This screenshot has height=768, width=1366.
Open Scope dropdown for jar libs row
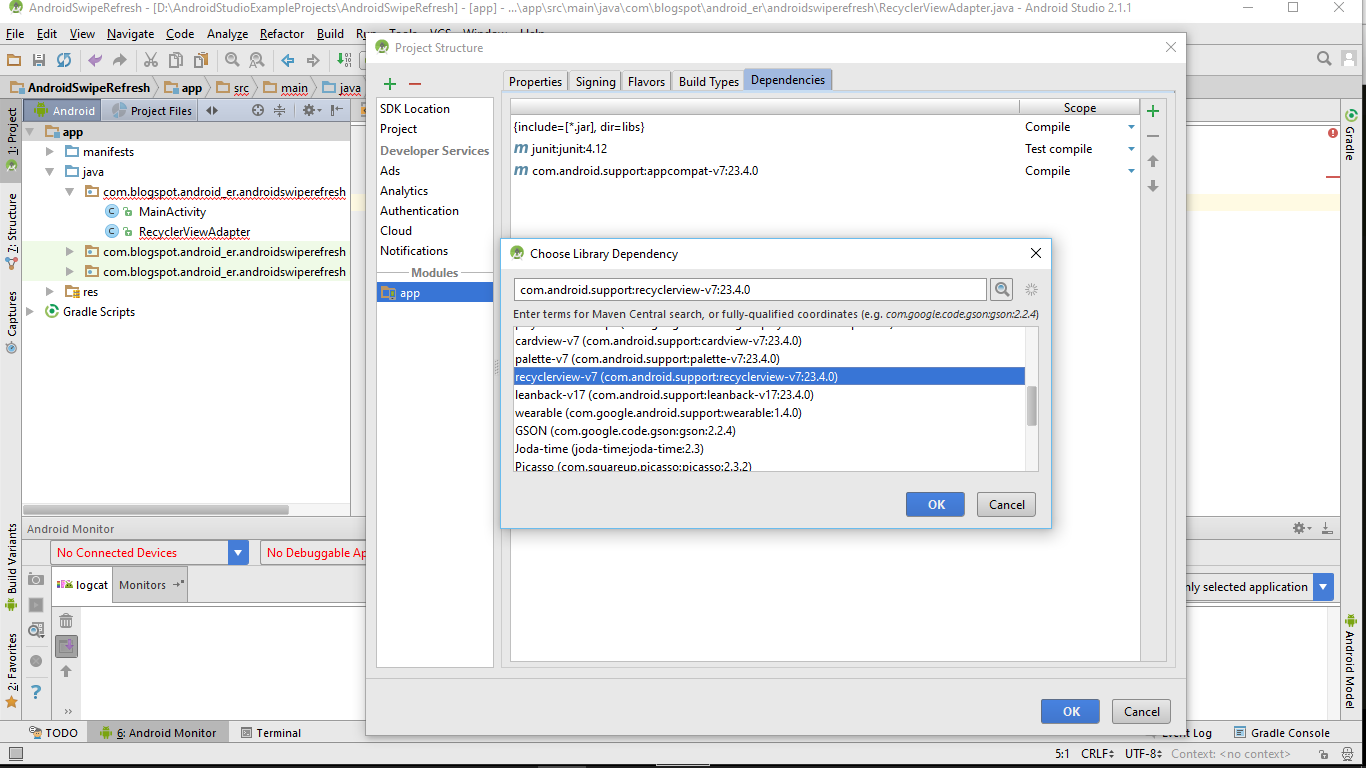(x=1132, y=127)
